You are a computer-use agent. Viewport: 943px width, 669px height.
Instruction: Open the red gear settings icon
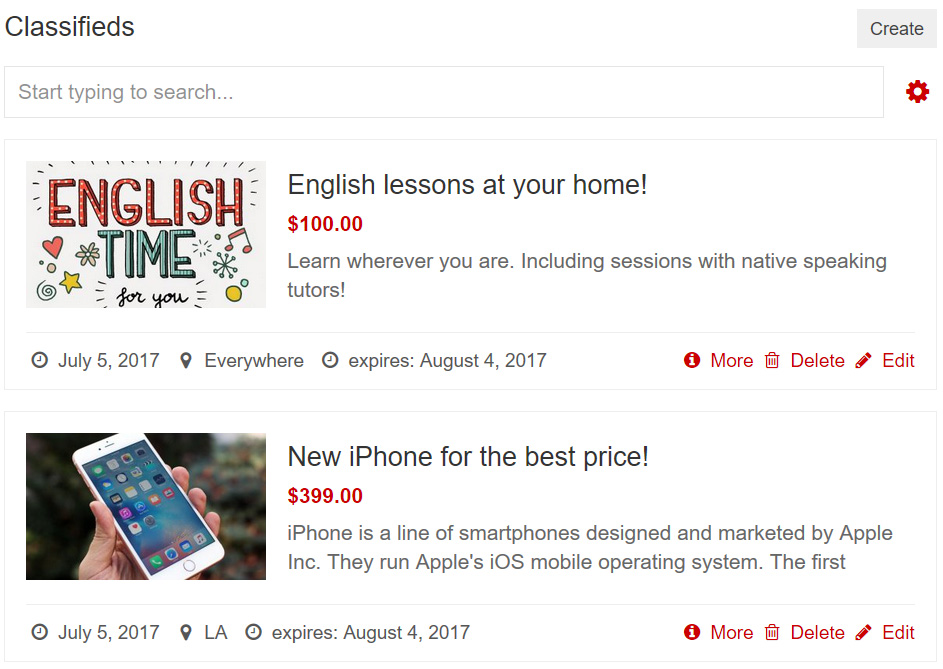(917, 91)
